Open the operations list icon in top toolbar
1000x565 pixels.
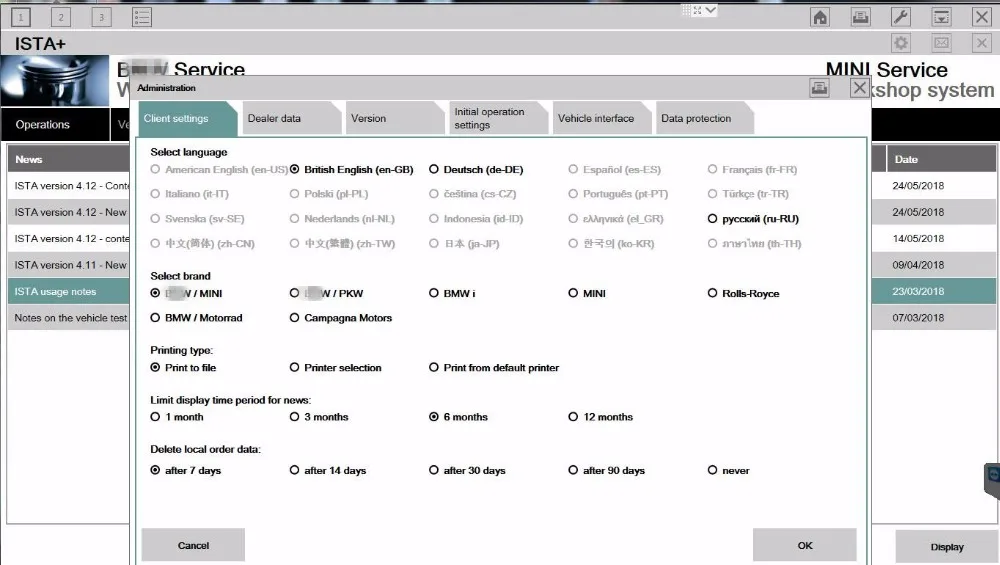pyautogui.click(x=142, y=17)
